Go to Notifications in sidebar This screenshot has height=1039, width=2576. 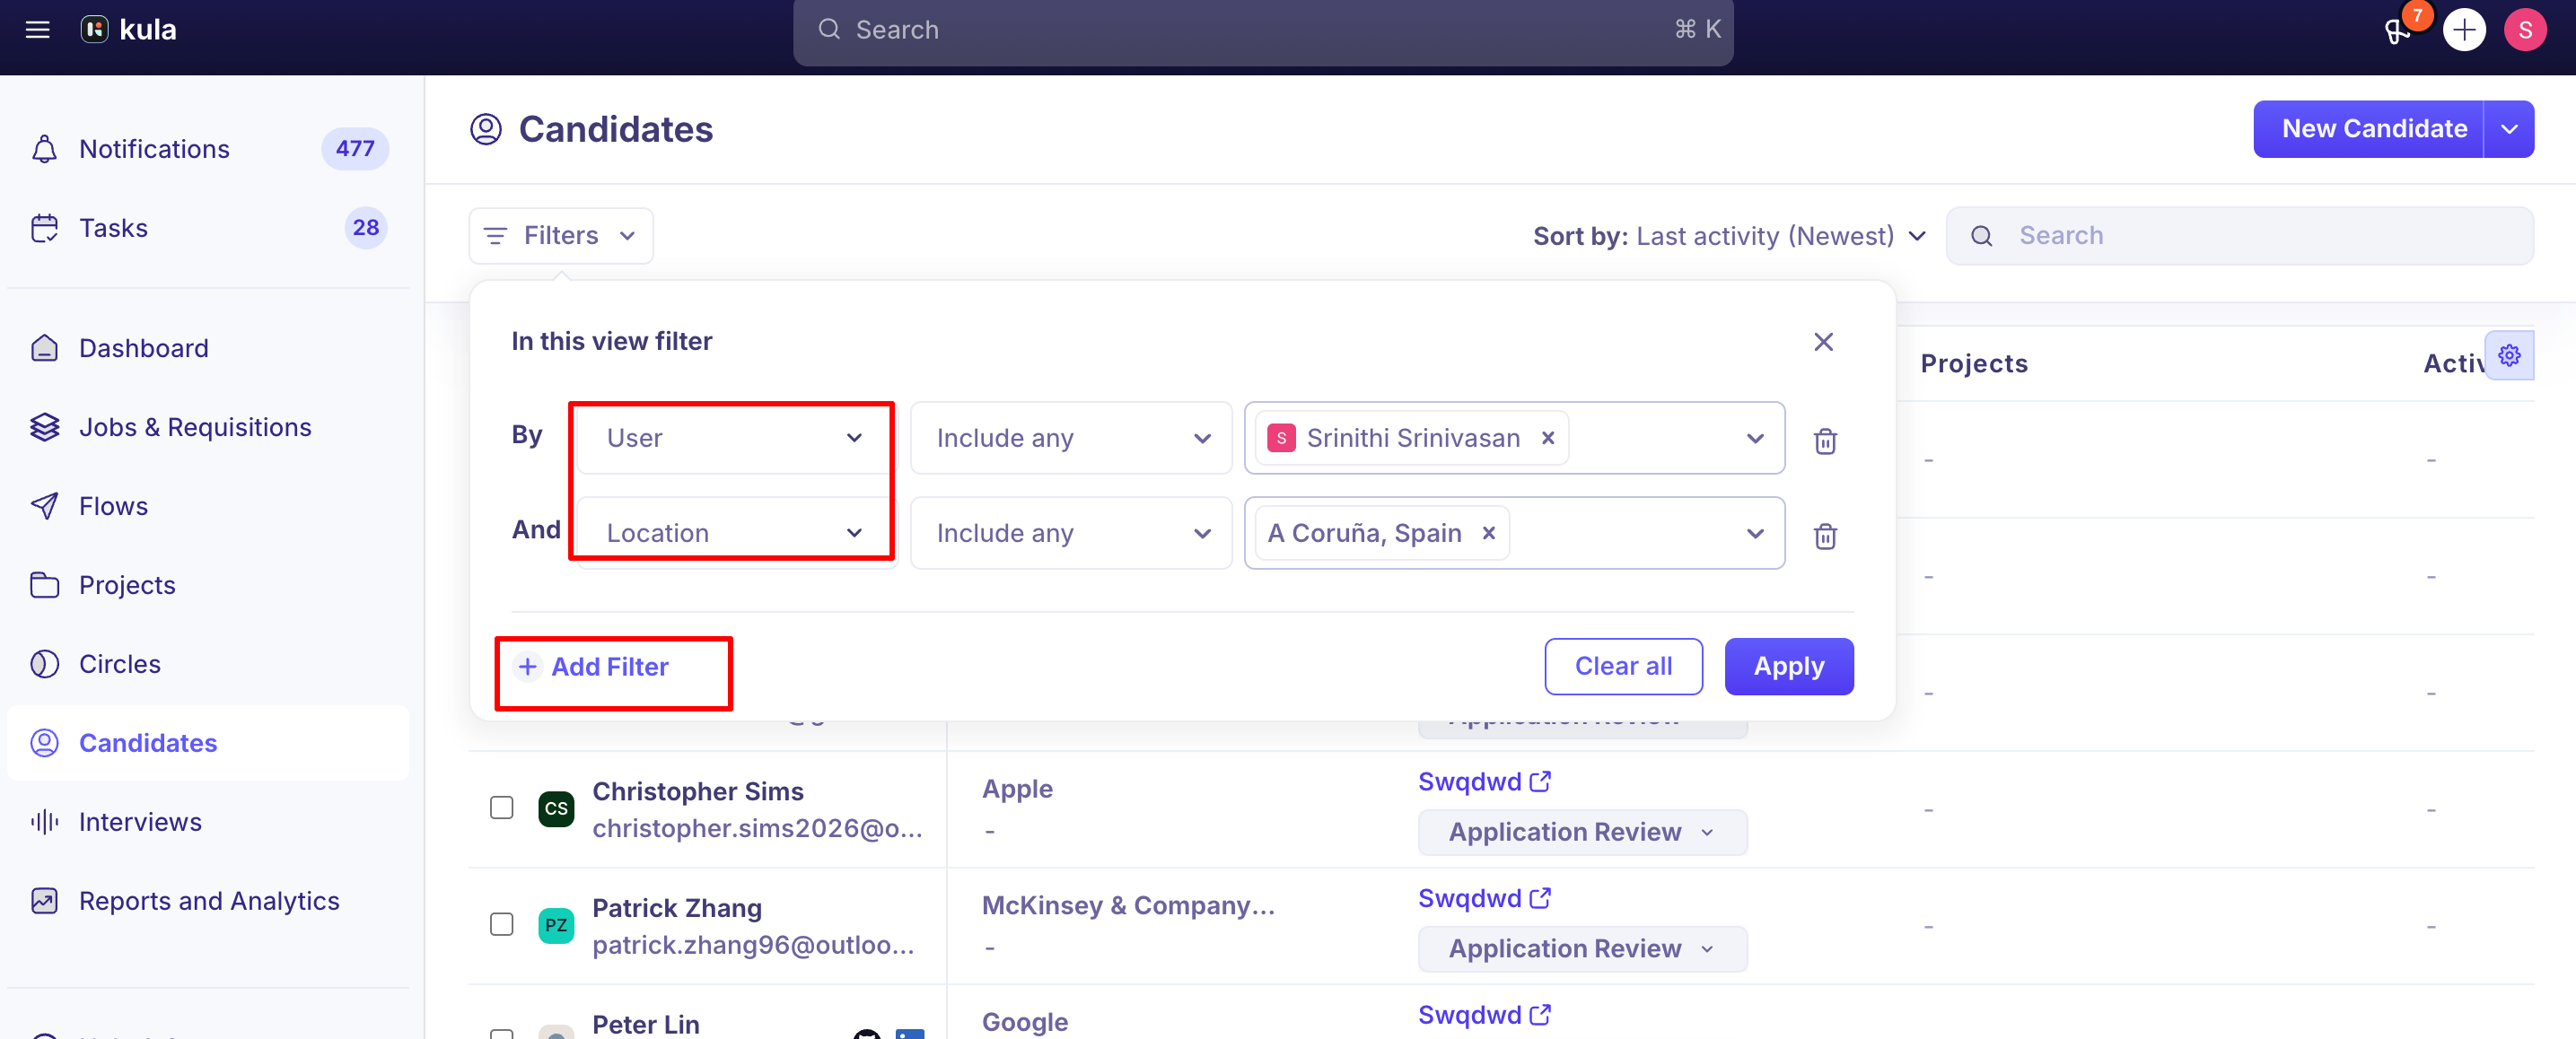click(x=208, y=149)
